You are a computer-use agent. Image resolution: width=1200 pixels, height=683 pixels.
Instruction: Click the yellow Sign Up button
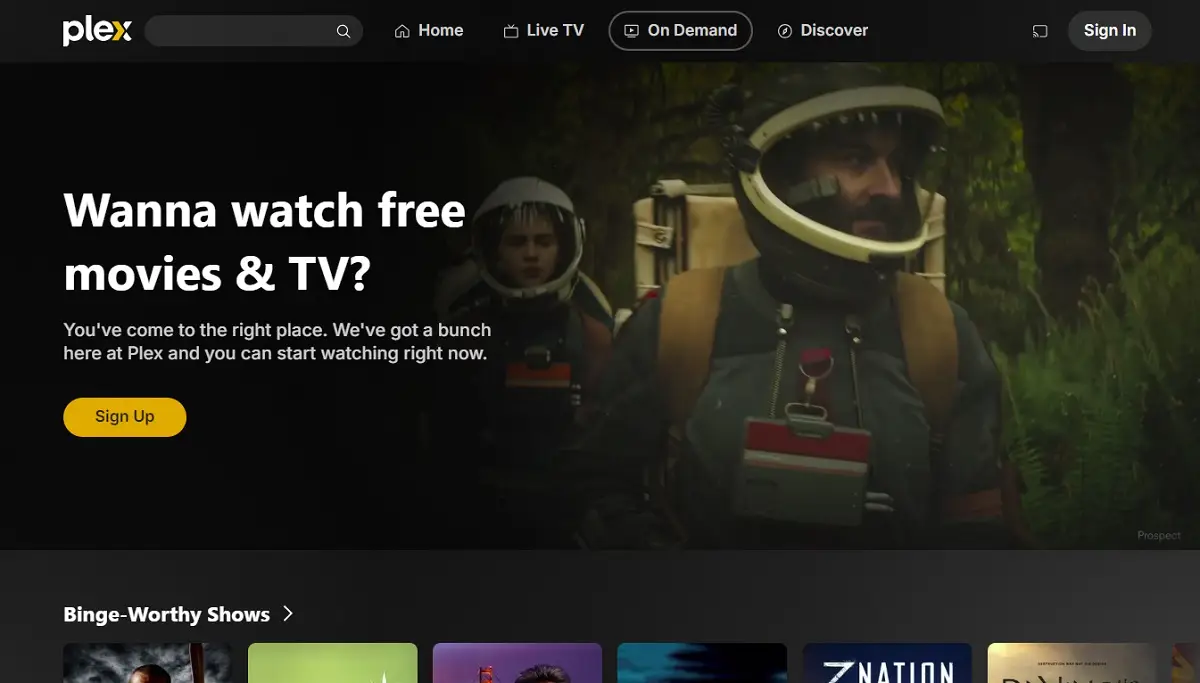(x=125, y=417)
